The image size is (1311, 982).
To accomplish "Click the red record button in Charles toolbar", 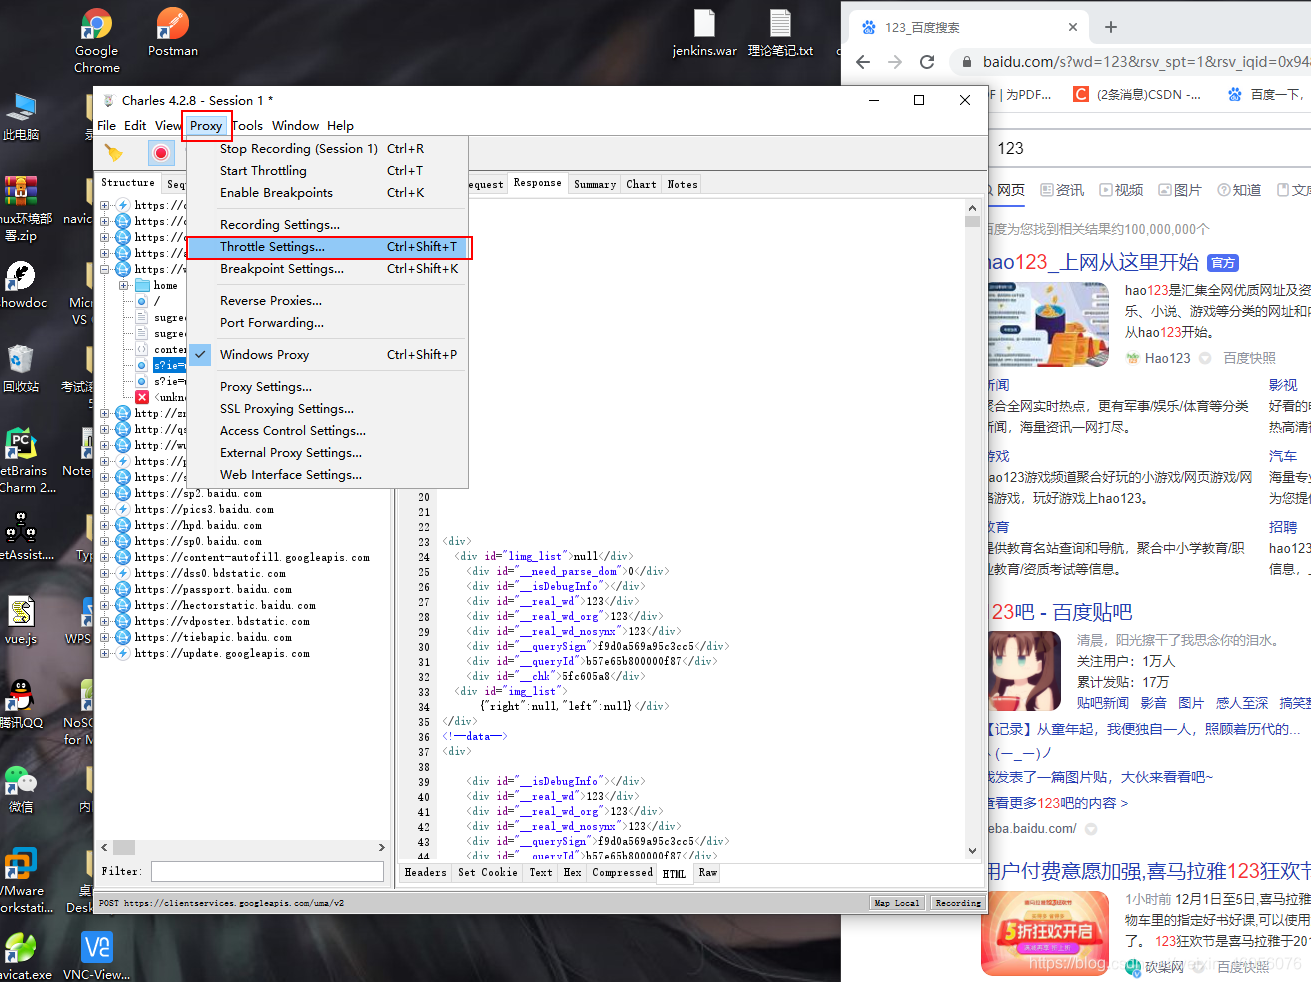I will pyautogui.click(x=160, y=153).
